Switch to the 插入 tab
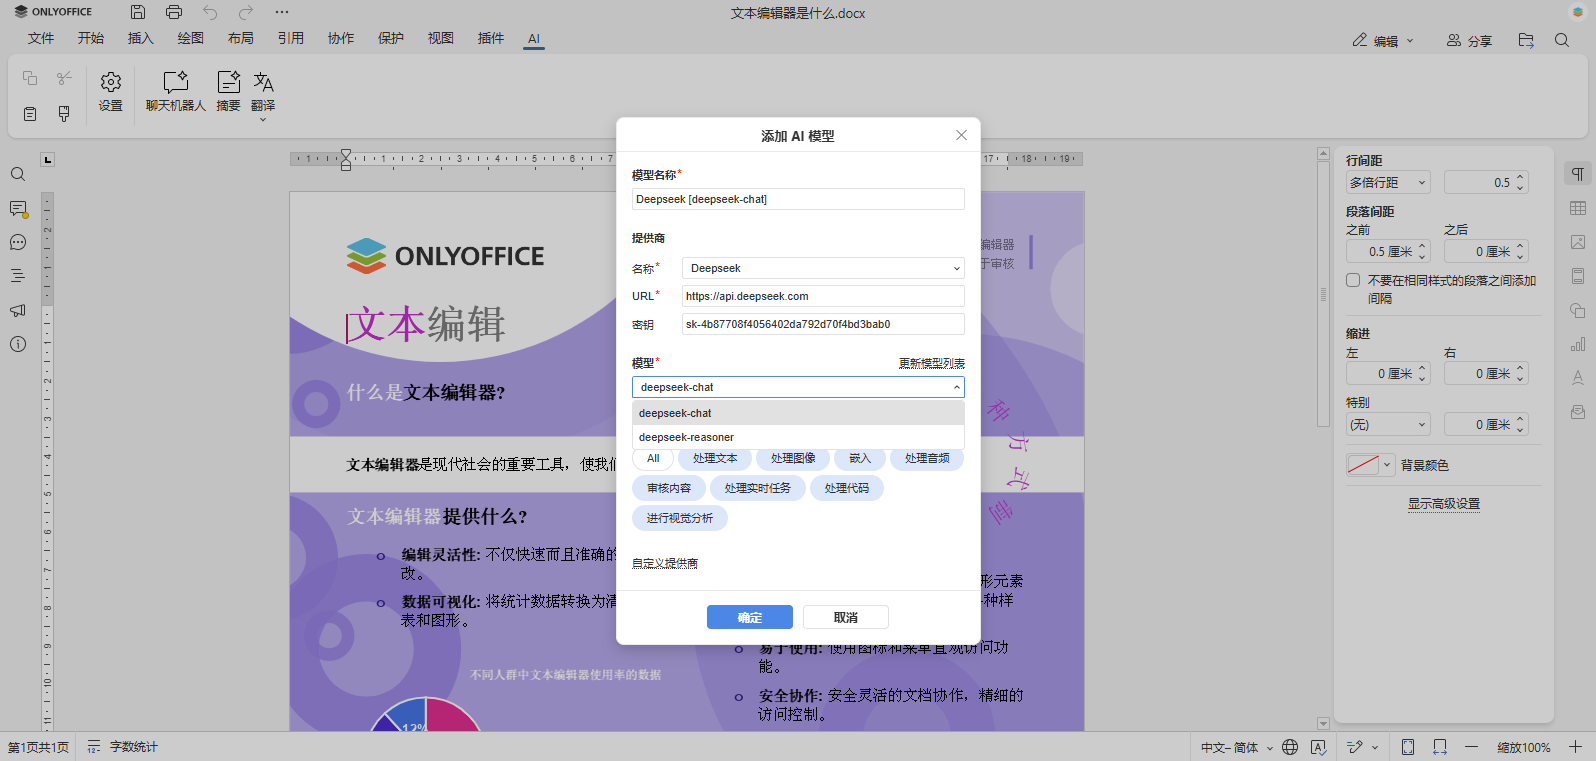Image resolution: width=1596 pixels, height=761 pixels. [x=141, y=38]
